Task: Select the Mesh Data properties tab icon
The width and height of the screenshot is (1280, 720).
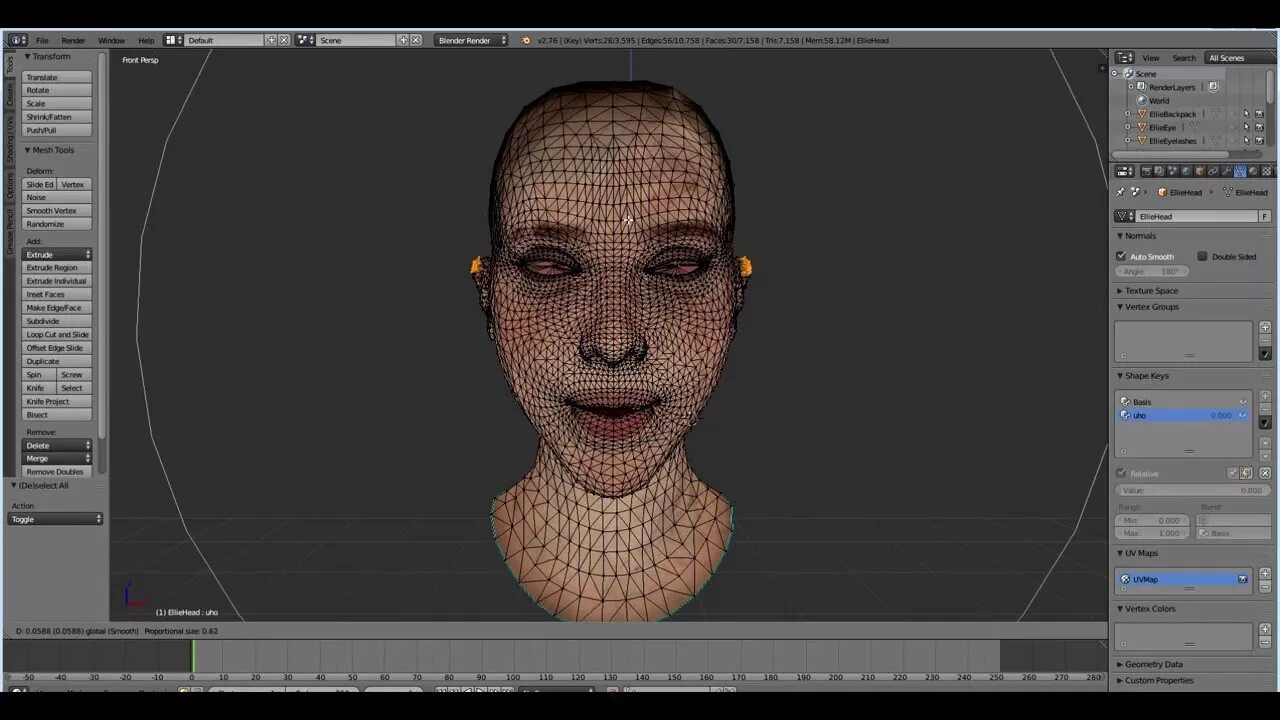Action: coord(1240,172)
